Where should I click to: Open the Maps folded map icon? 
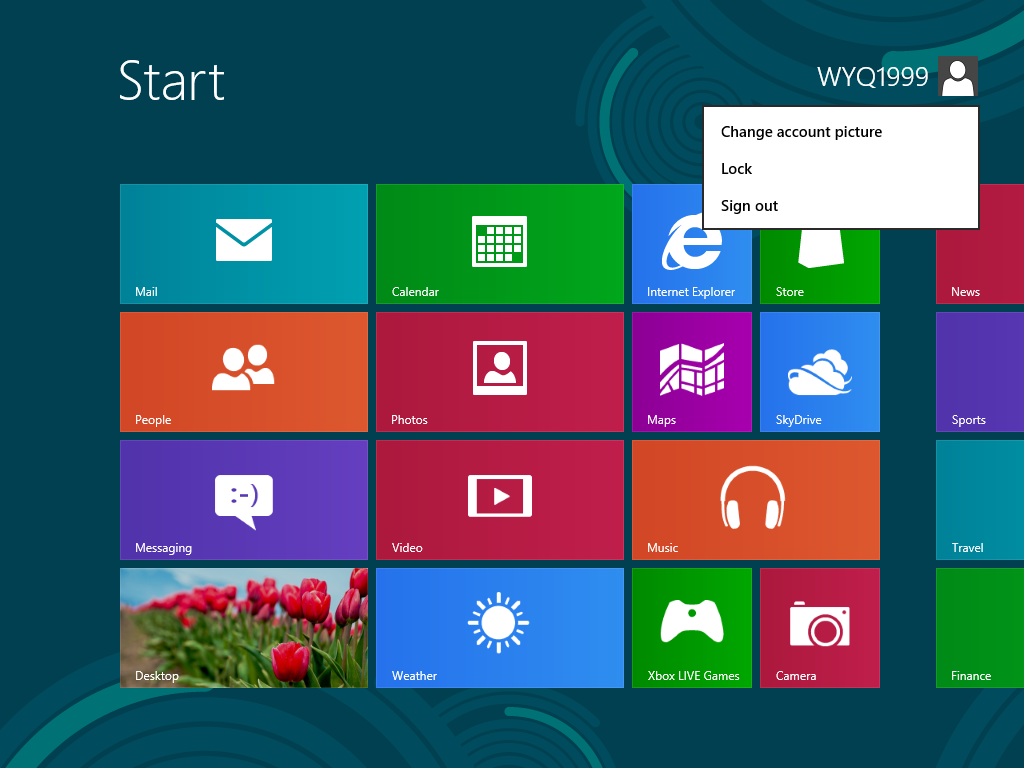tap(692, 369)
